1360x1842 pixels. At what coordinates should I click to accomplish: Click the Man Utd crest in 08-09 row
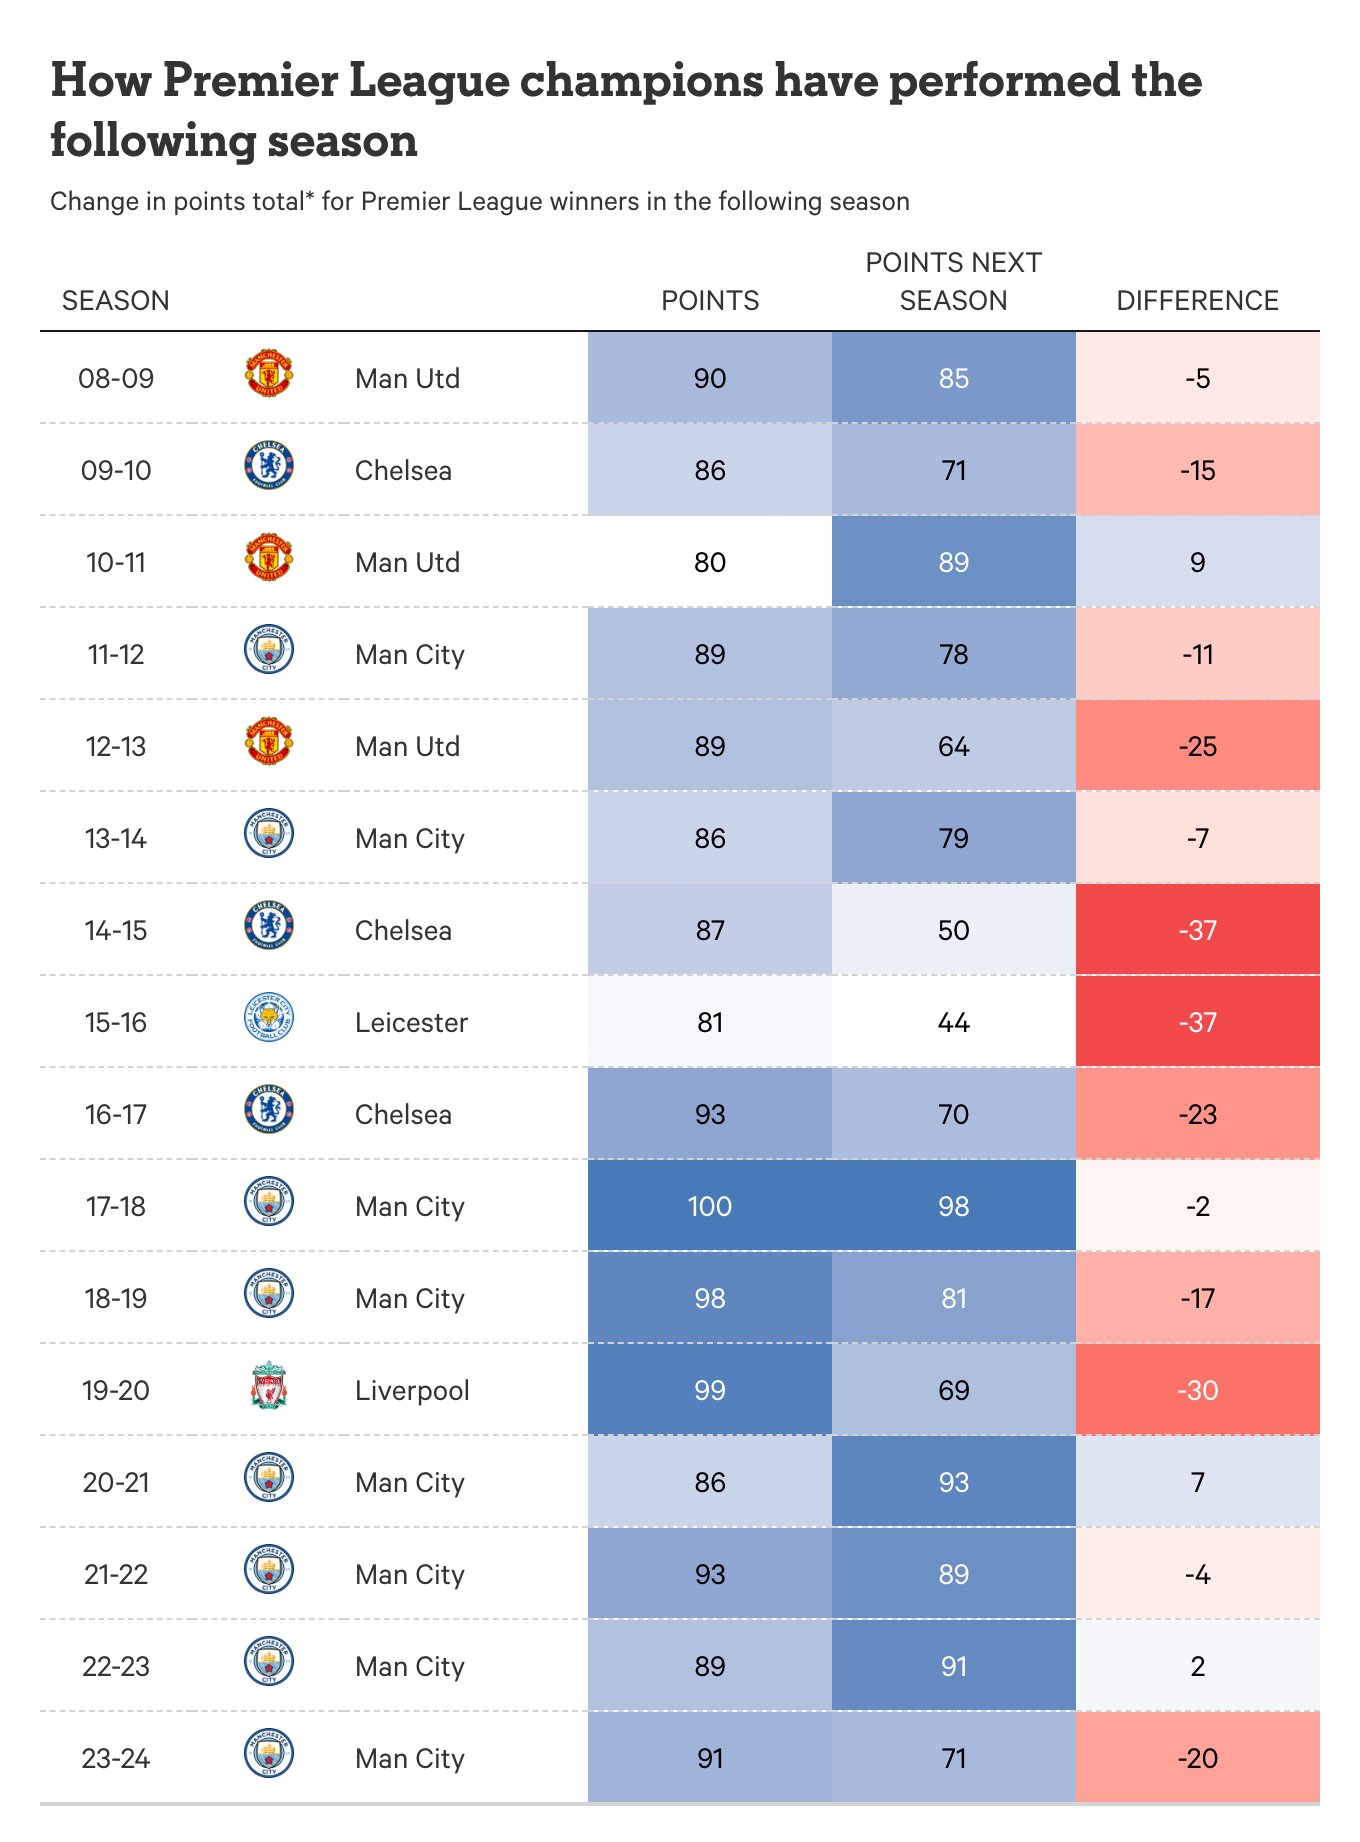tap(269, 374)
